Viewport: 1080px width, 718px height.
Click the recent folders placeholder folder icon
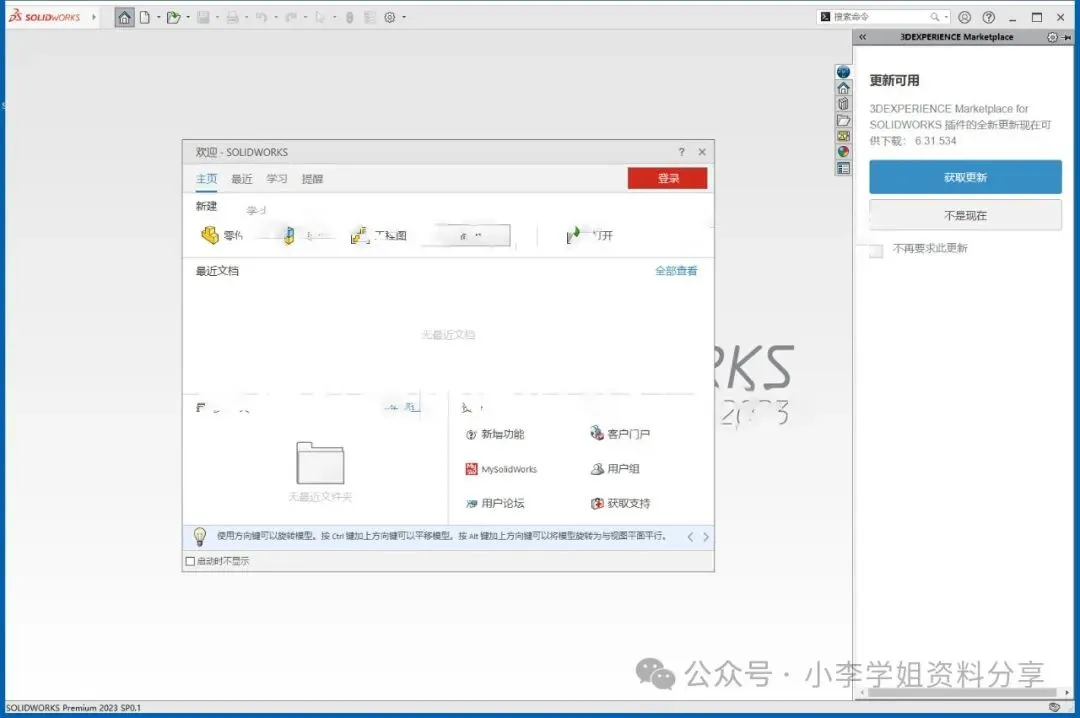tap(320, 463)
